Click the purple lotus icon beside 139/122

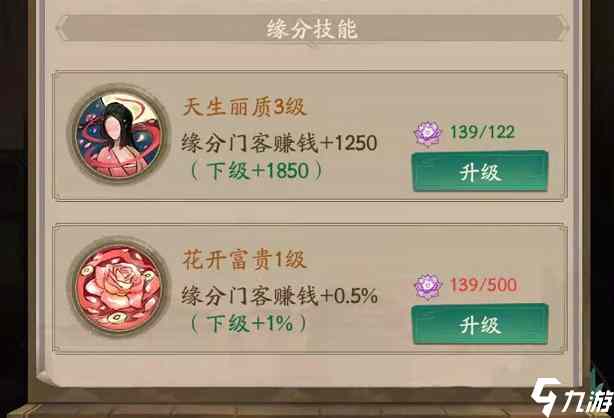point(428,133)
